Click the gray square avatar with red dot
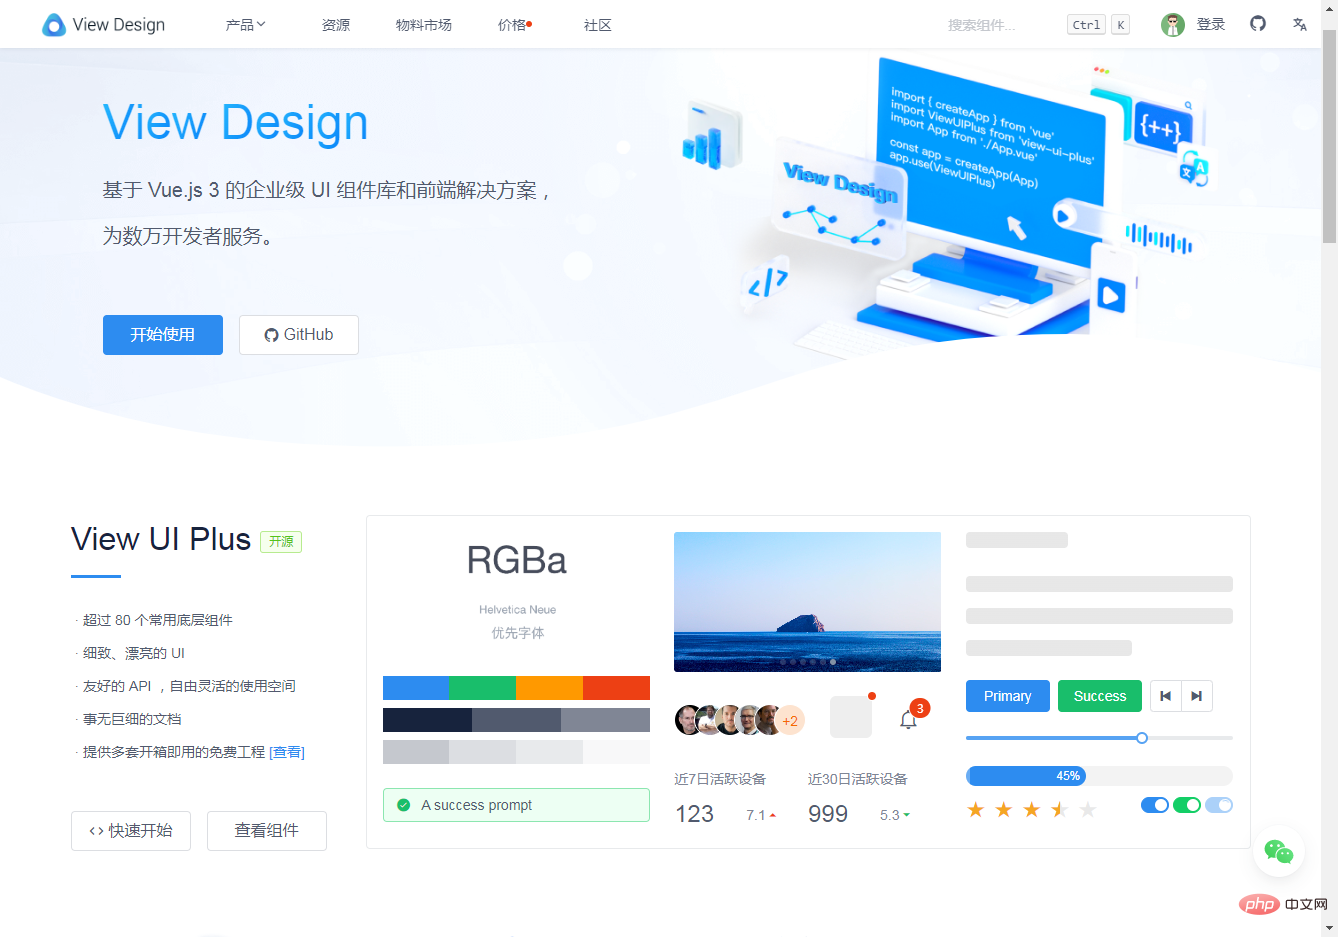1338x937 pixels. point(851,717)
